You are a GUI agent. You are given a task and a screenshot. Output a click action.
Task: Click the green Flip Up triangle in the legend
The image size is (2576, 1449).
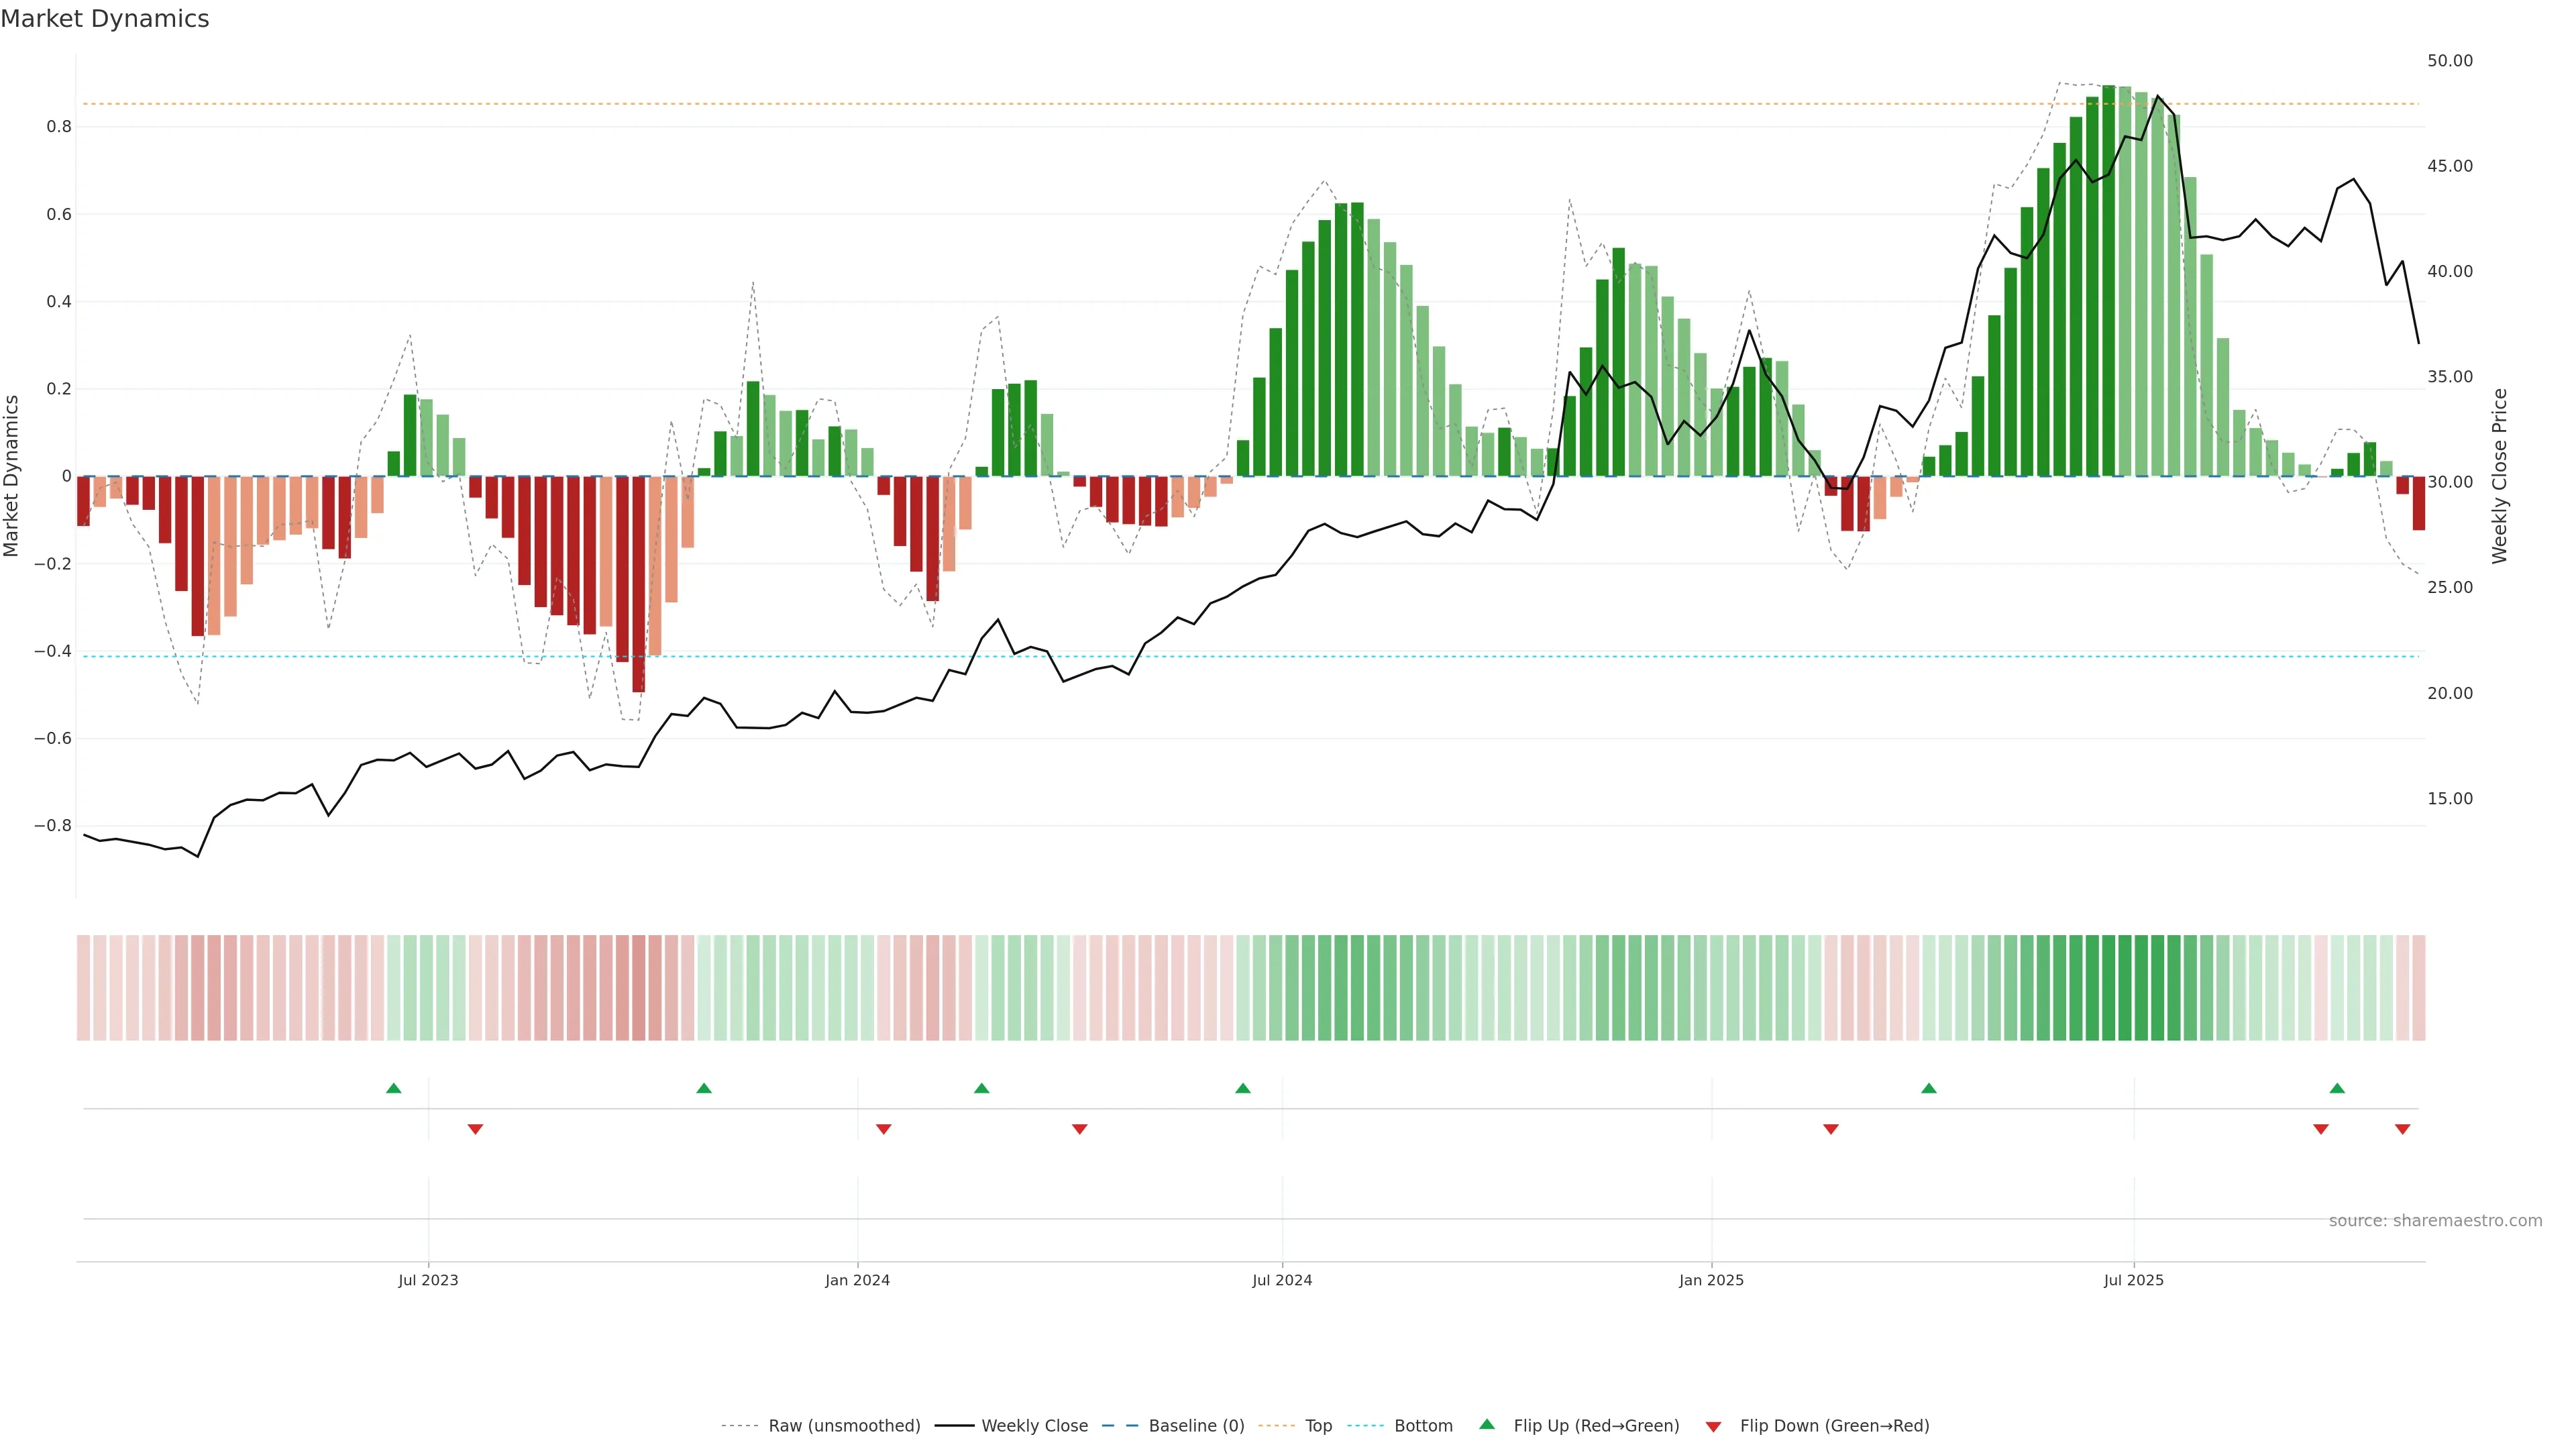click(1486, 1424)
